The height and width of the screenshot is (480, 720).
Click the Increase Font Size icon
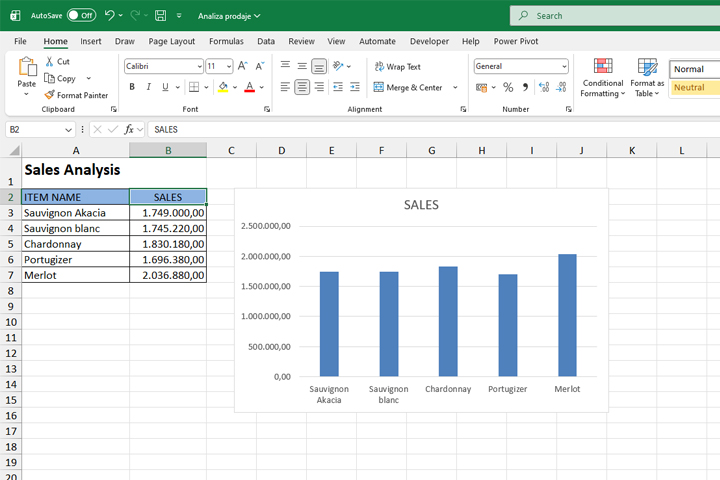pos(243,66)
